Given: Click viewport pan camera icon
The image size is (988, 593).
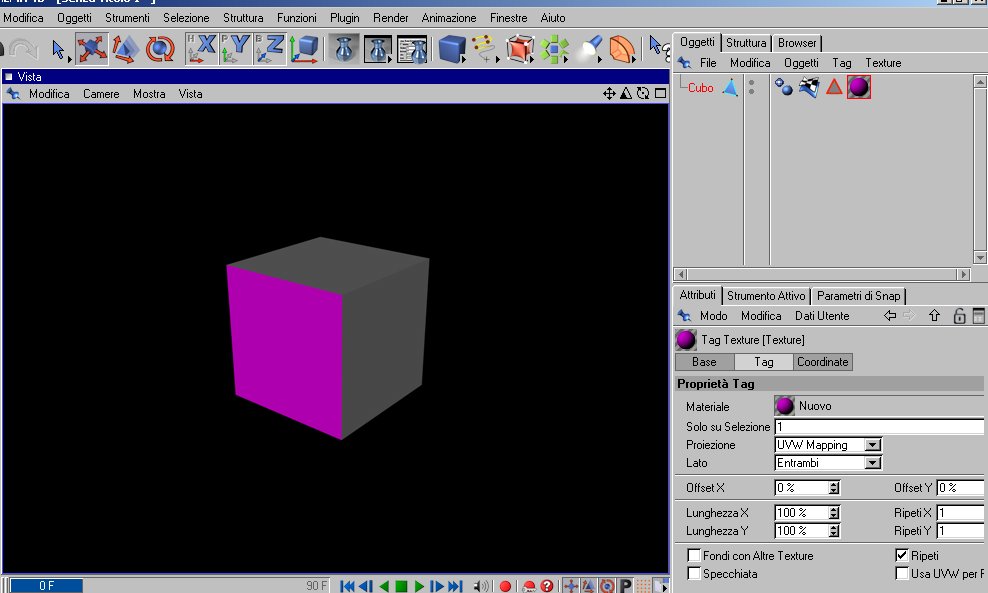Looking at the screenshot, I should click(x=609, y=93).
